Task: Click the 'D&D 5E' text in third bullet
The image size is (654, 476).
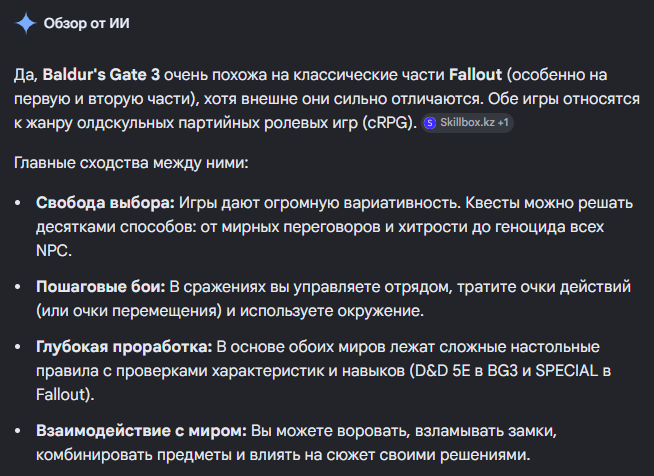Action: [x=442, y=371]
